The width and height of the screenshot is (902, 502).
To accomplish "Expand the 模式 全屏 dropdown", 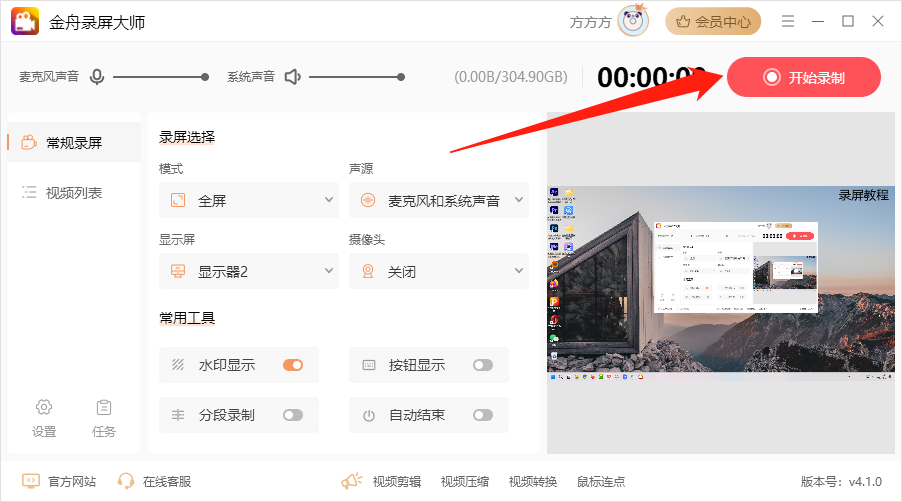I will [249, 200].
